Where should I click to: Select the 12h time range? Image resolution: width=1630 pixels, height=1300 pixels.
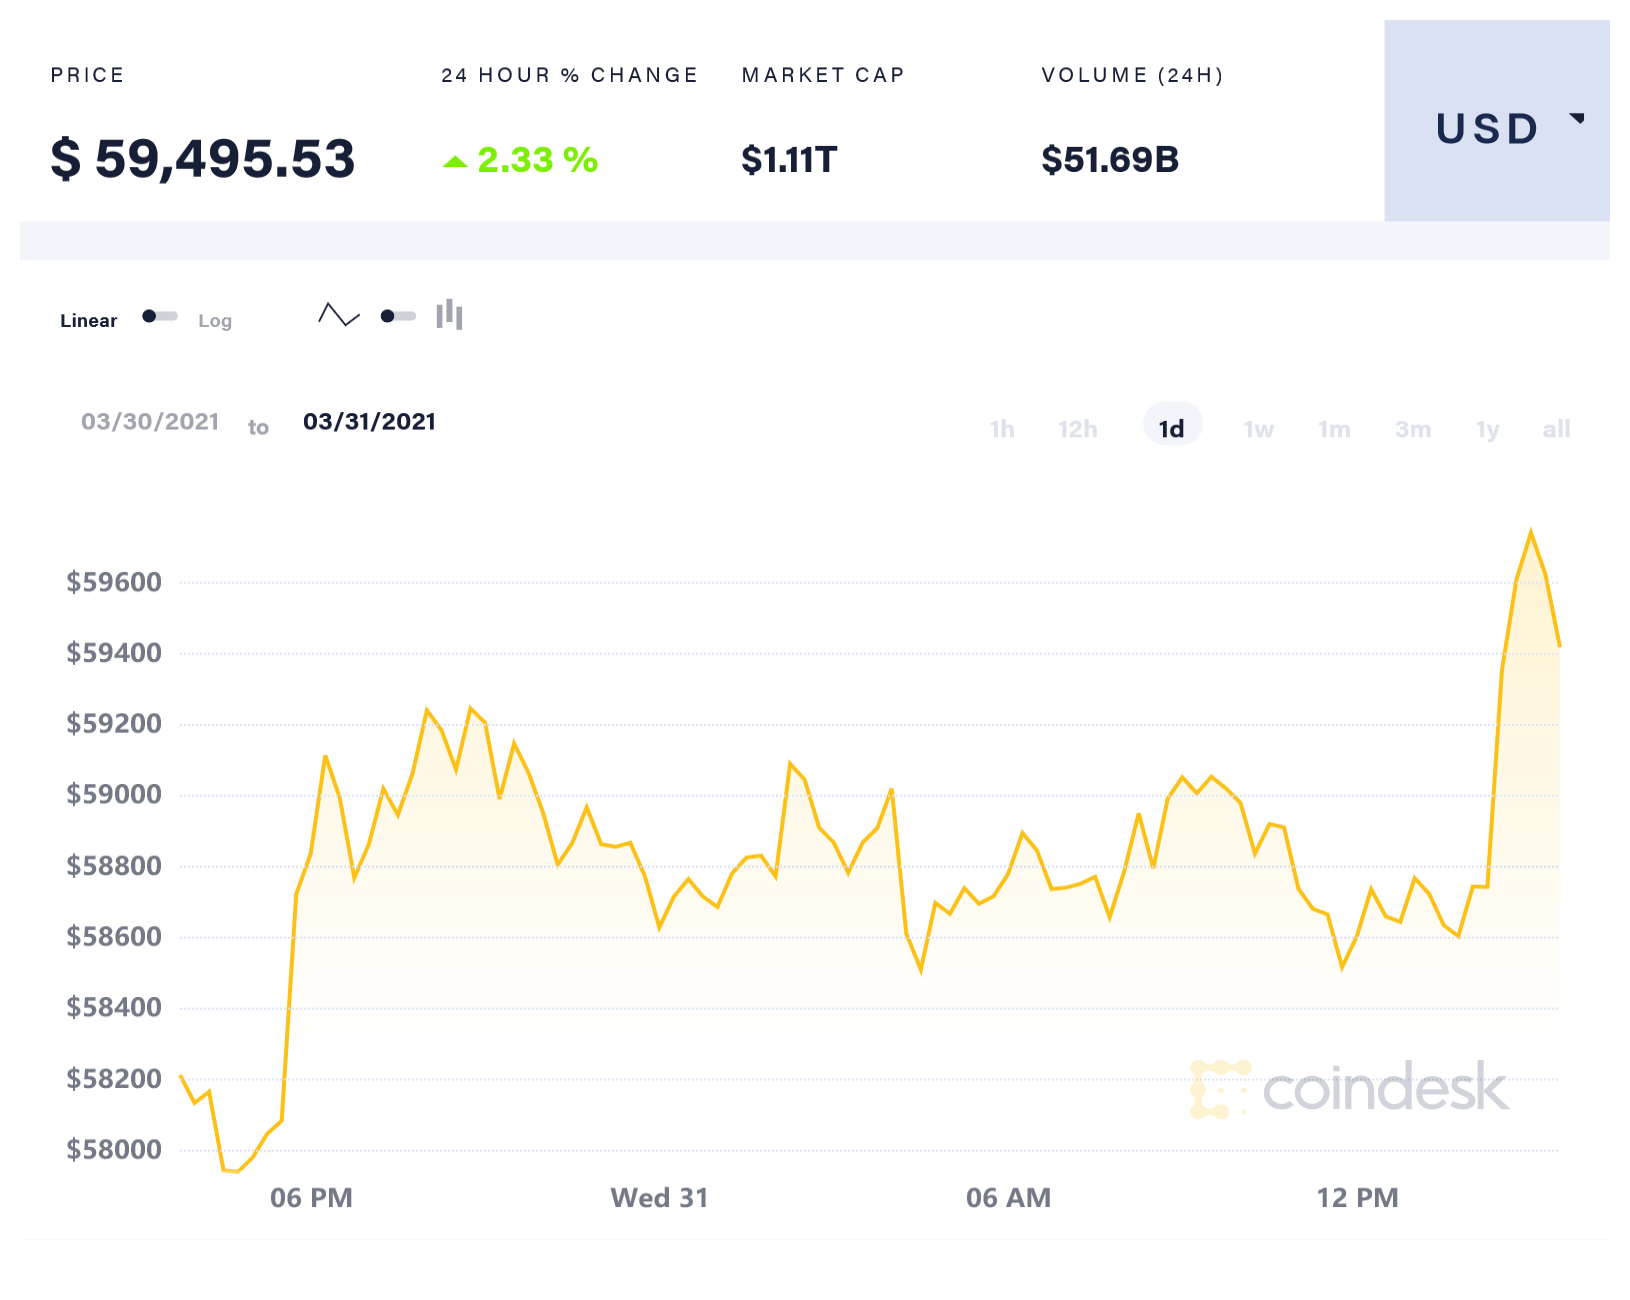(1077, 430)
